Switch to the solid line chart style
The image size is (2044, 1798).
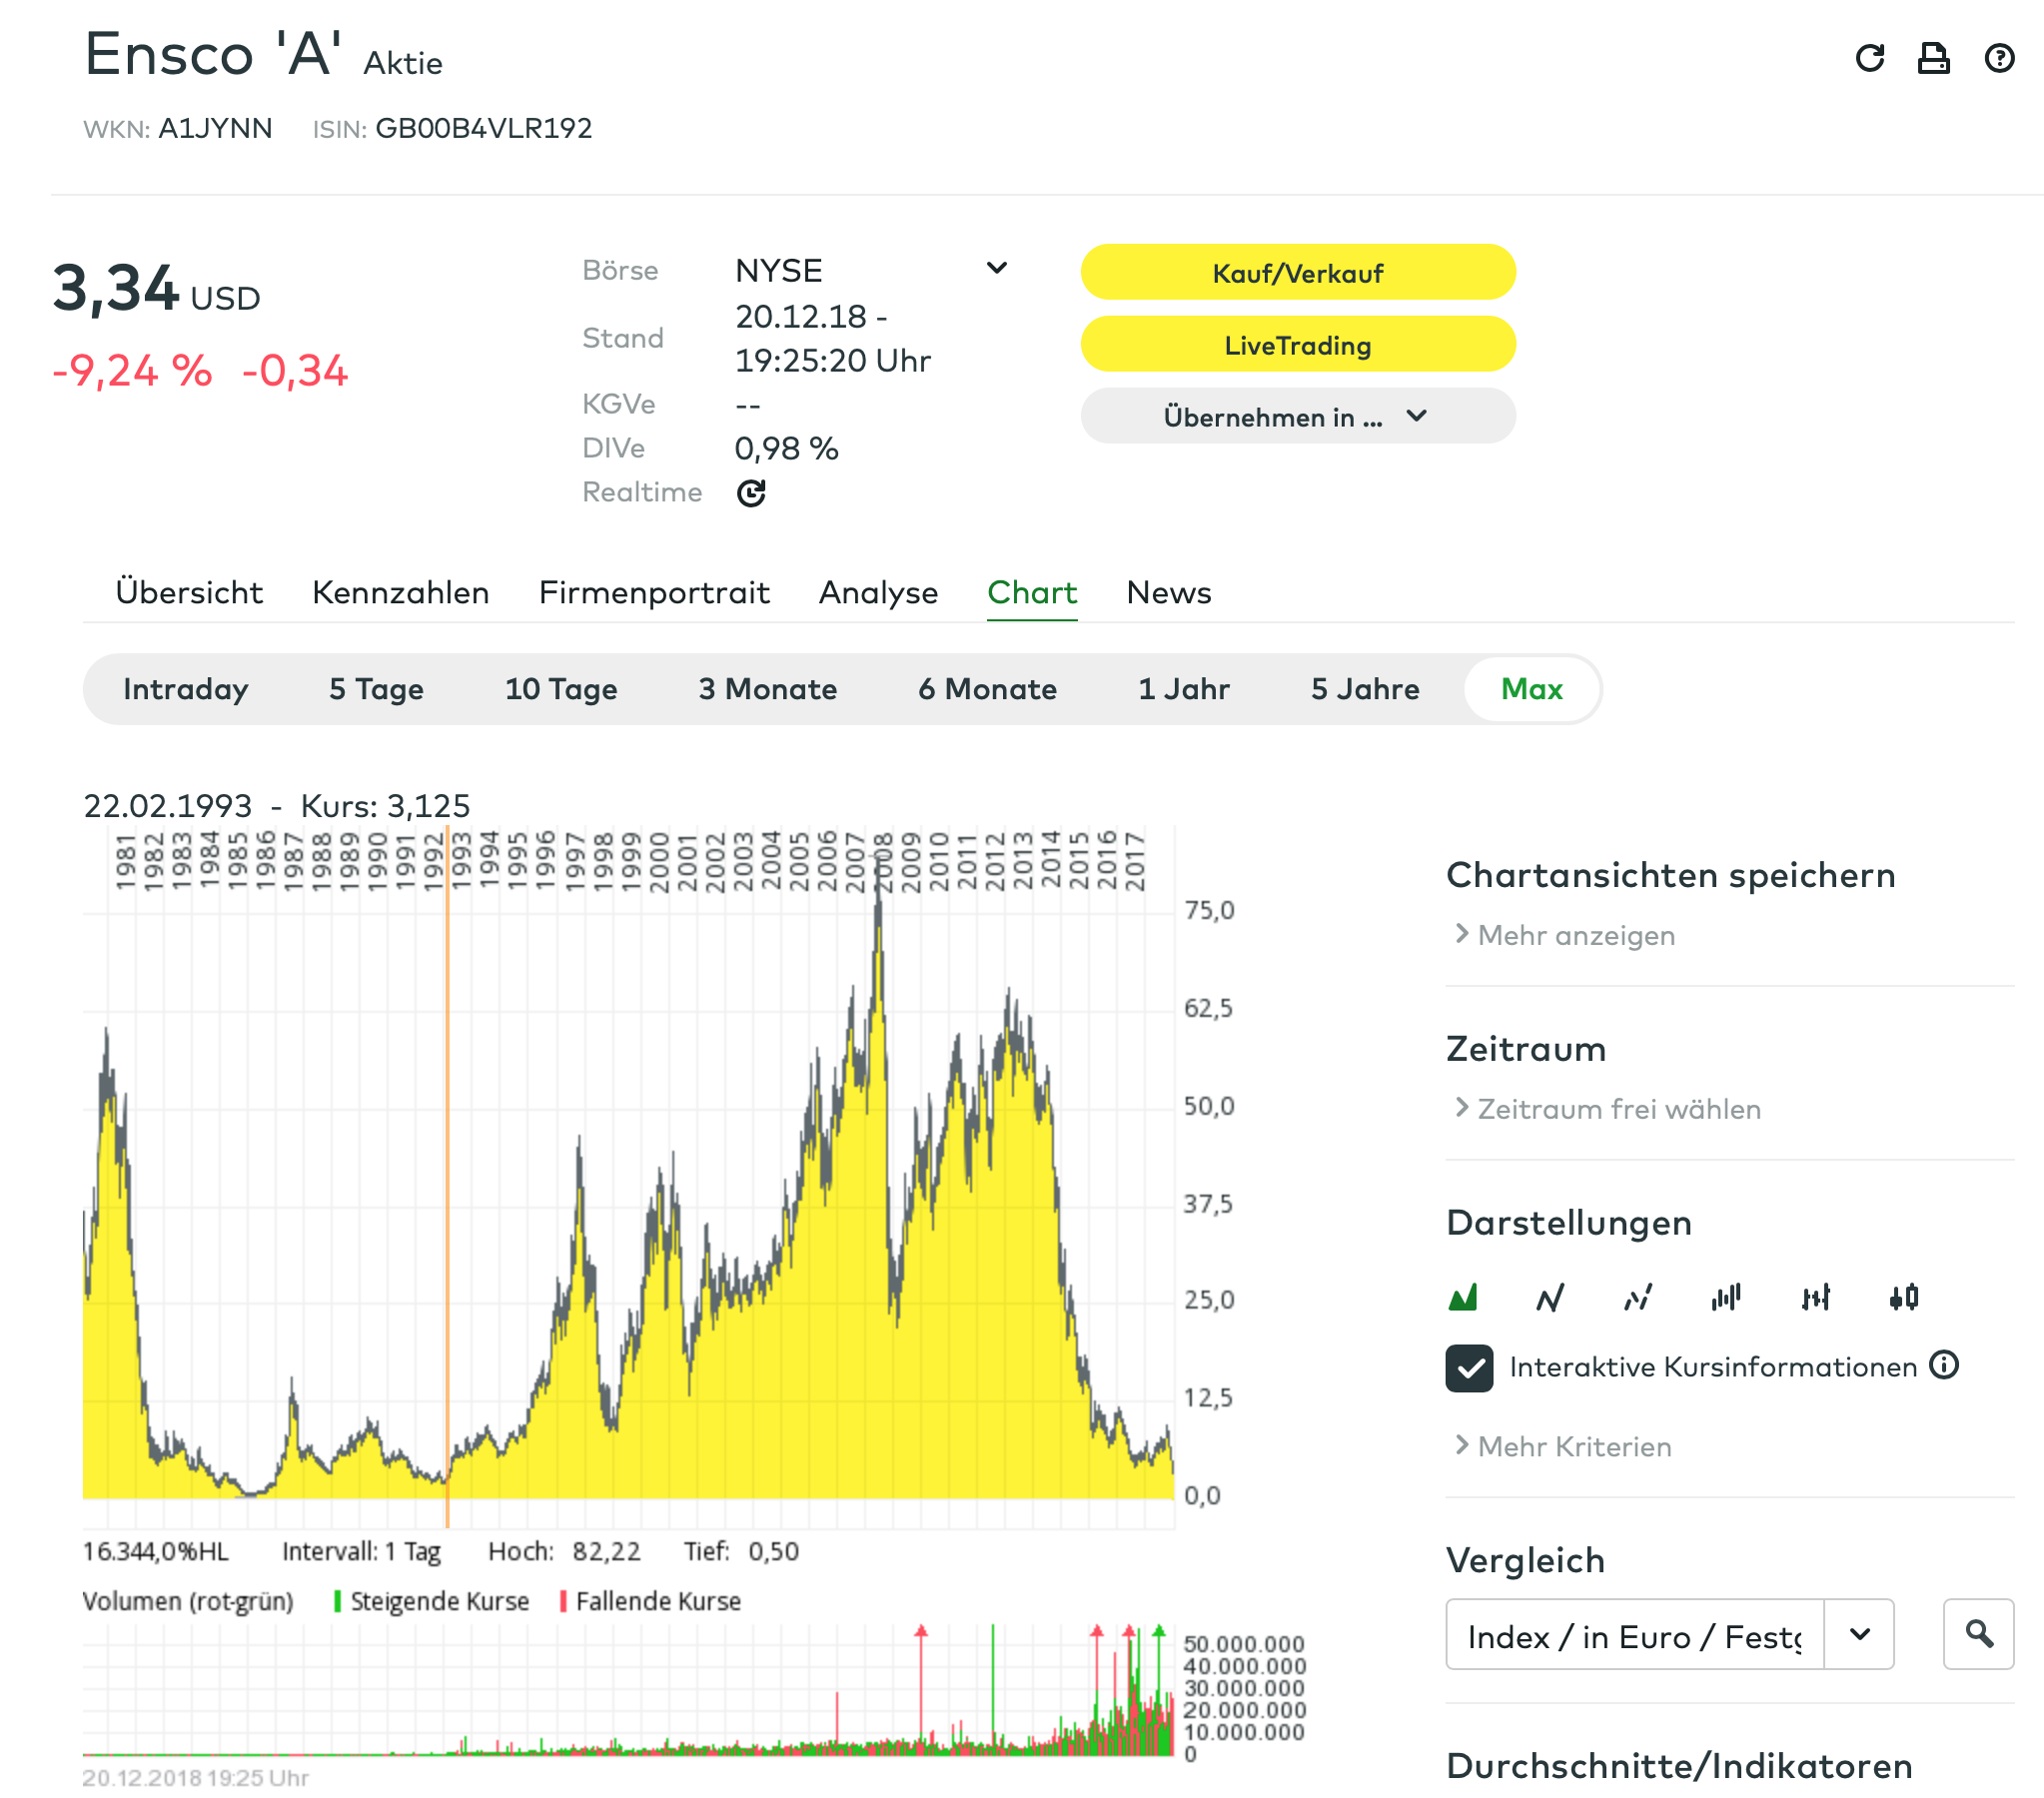1550,1298
